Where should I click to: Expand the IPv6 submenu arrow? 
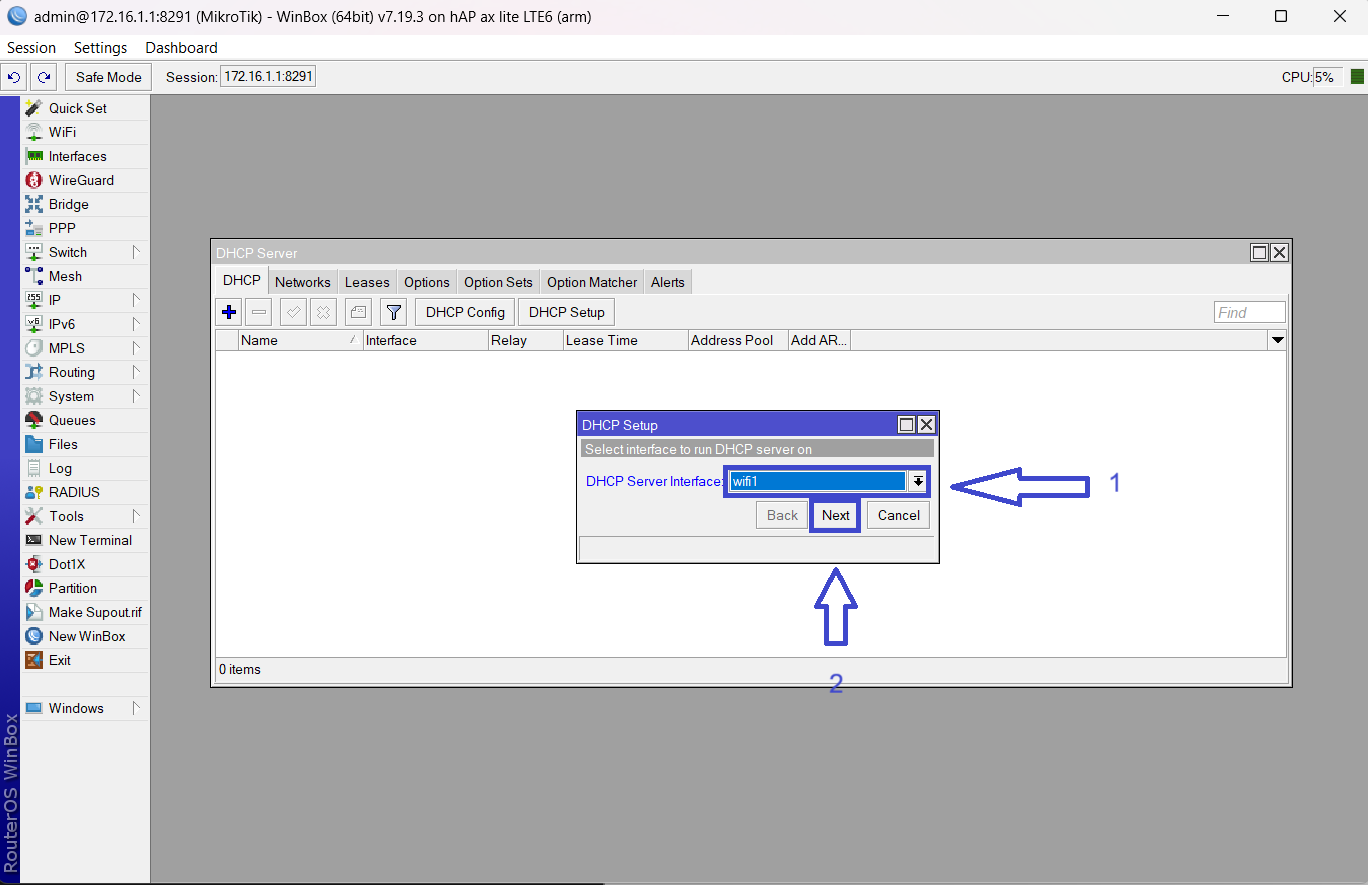pos(137,324)
